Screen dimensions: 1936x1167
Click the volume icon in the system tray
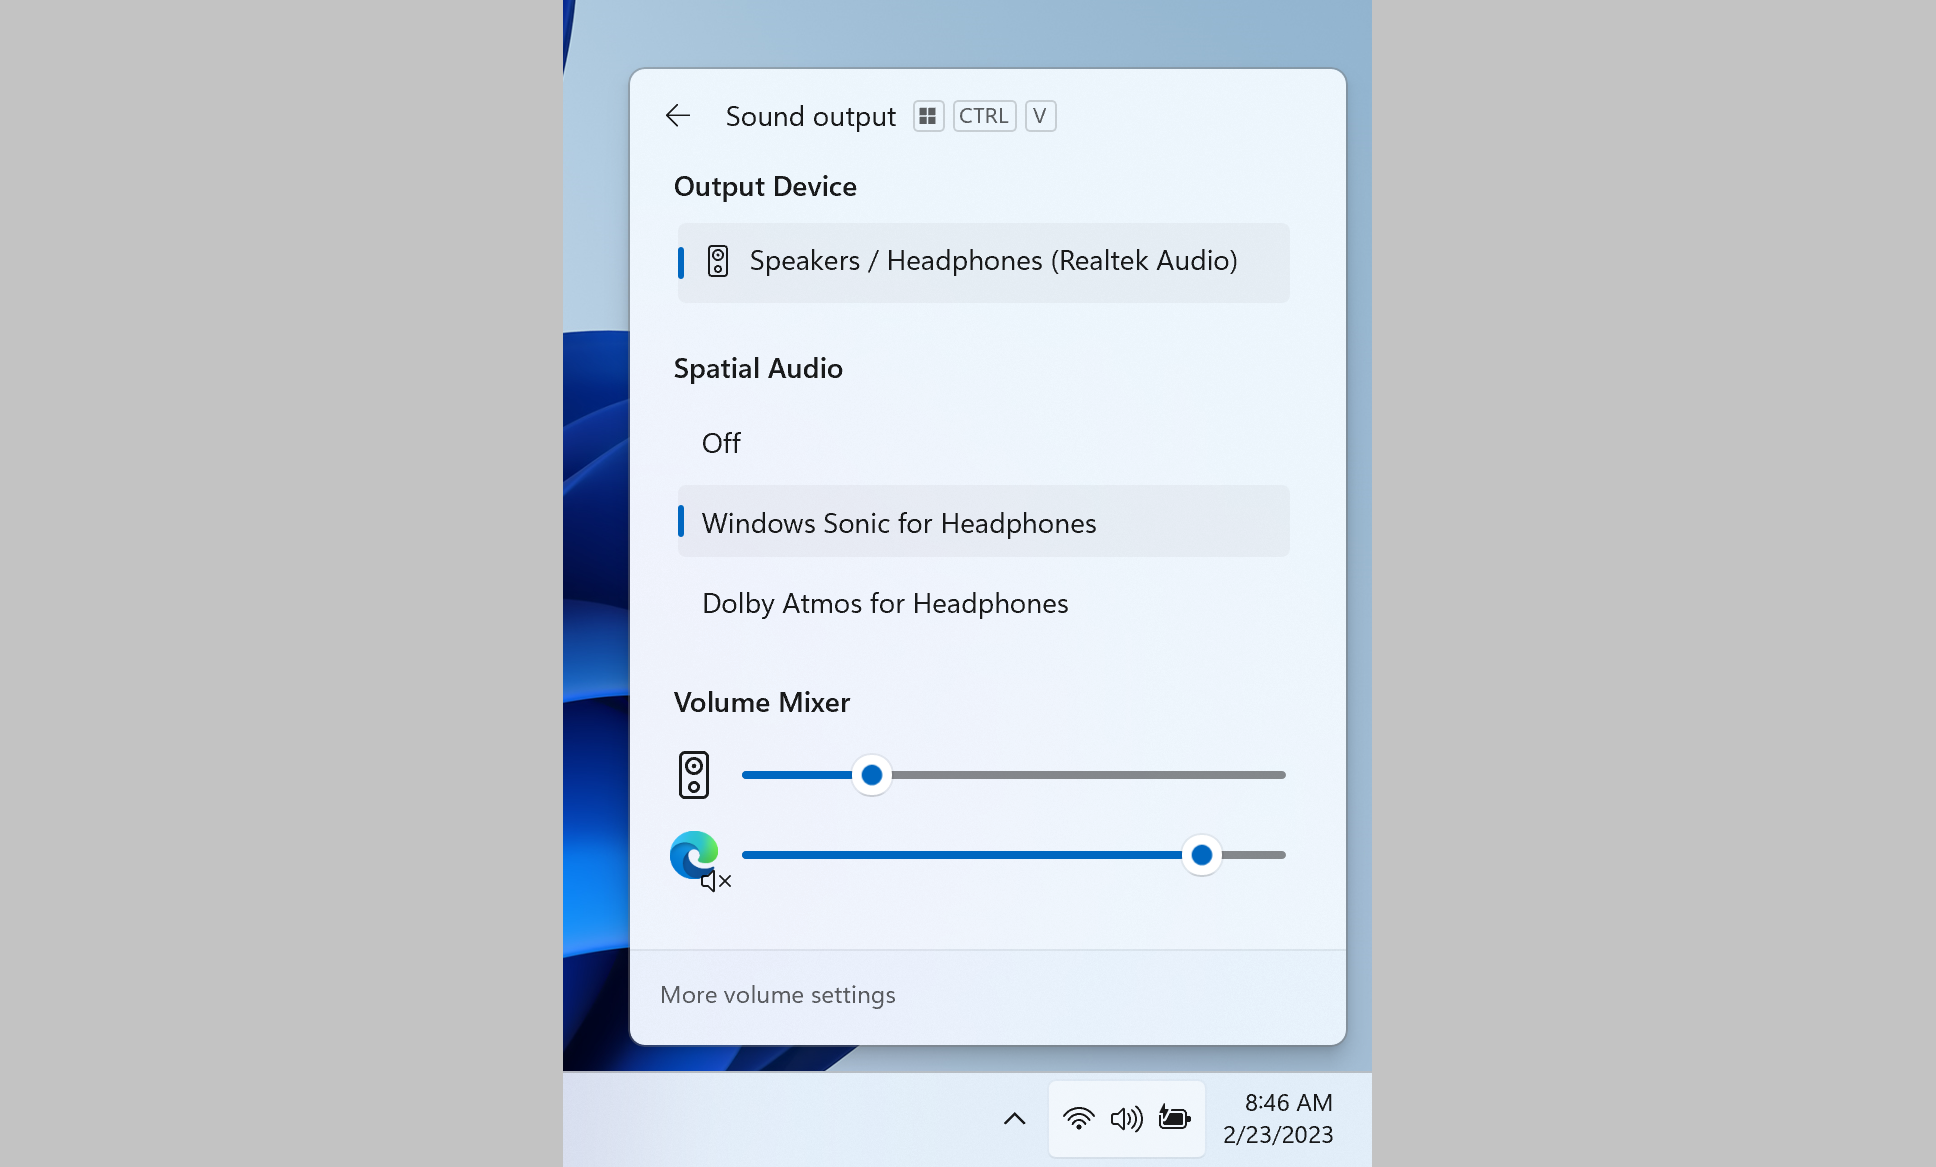point(1124,1117)
